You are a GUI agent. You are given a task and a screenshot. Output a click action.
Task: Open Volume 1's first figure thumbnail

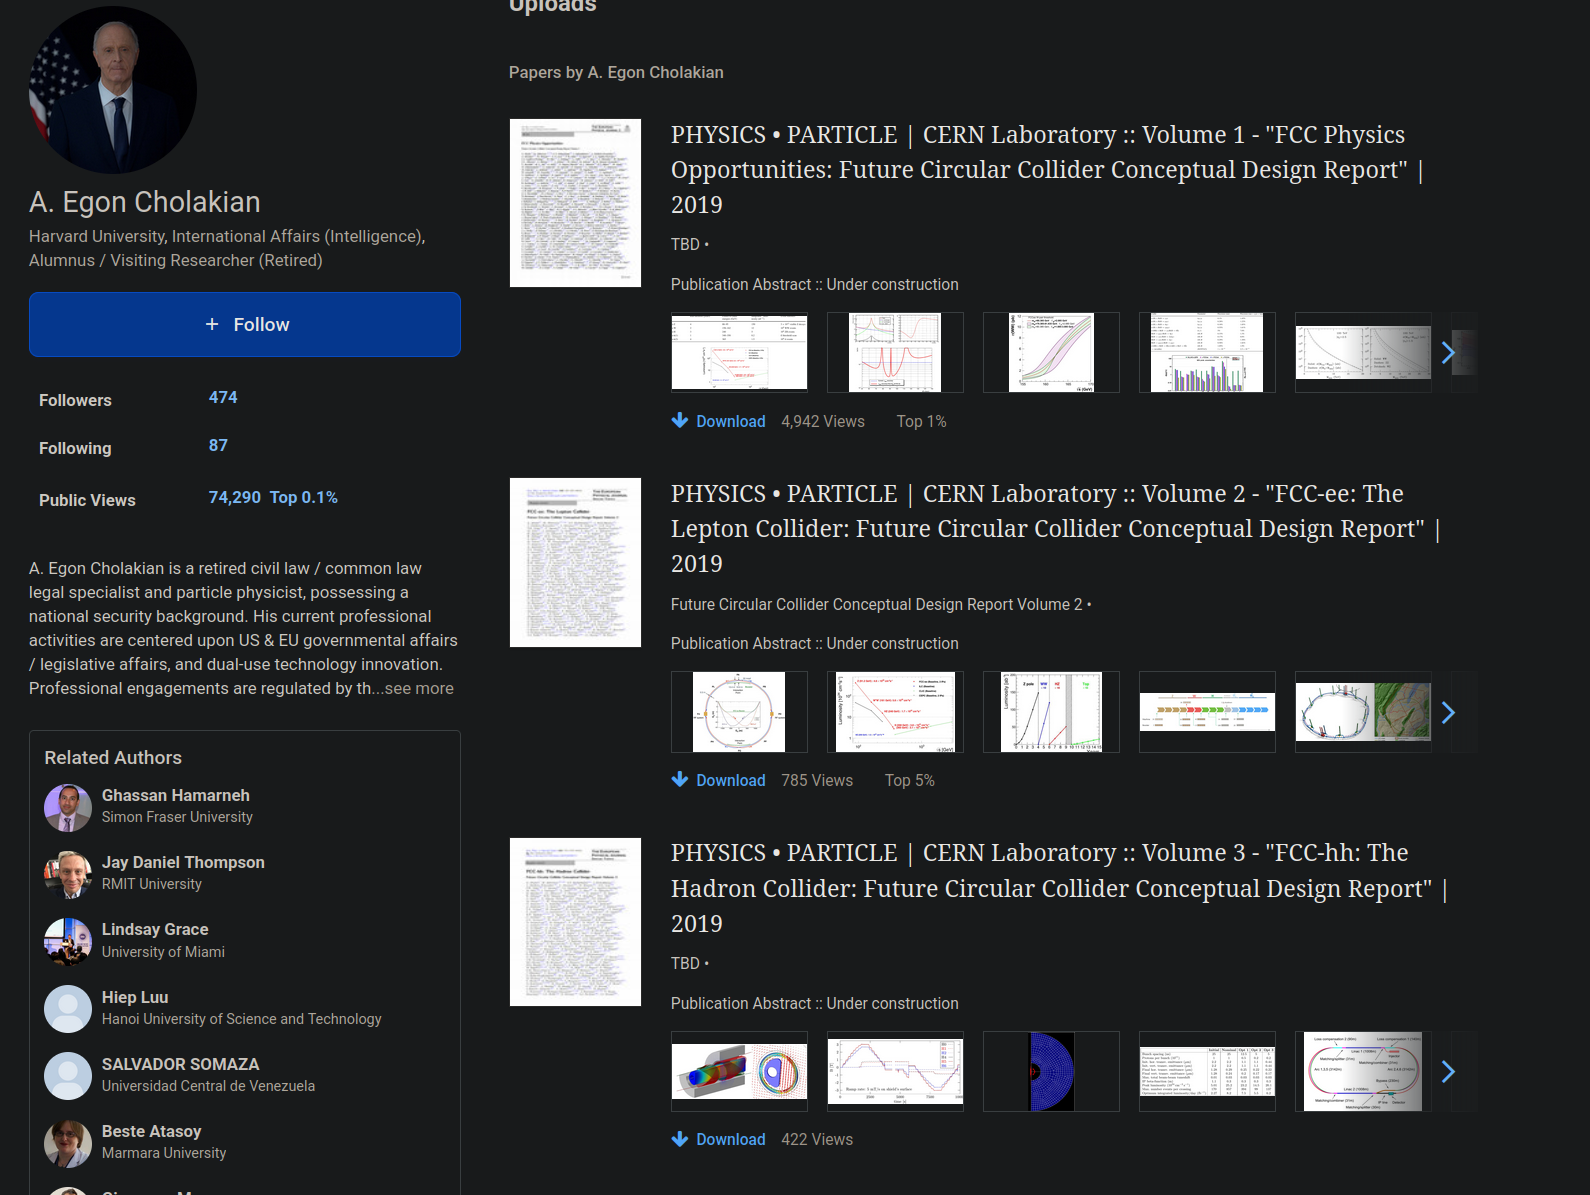point(739,352)
